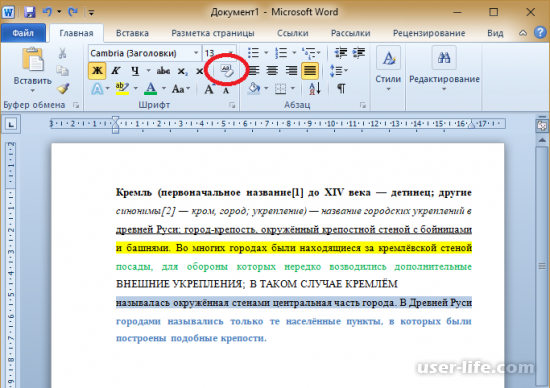Switch to the Вид tab
Screen dimensions: 550x388
tap(495, 33)
